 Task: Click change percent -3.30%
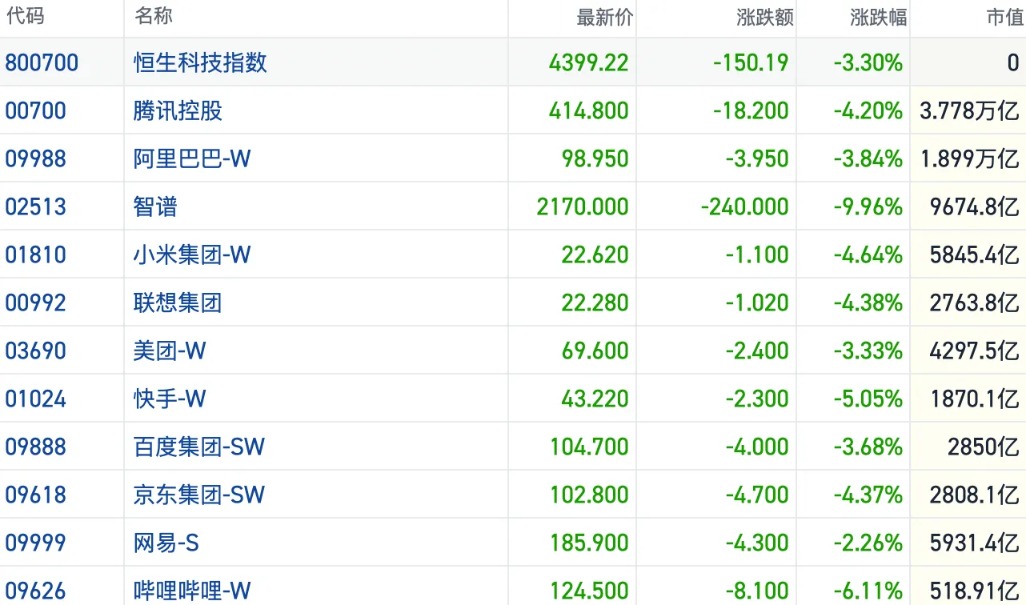pos(868,63)
